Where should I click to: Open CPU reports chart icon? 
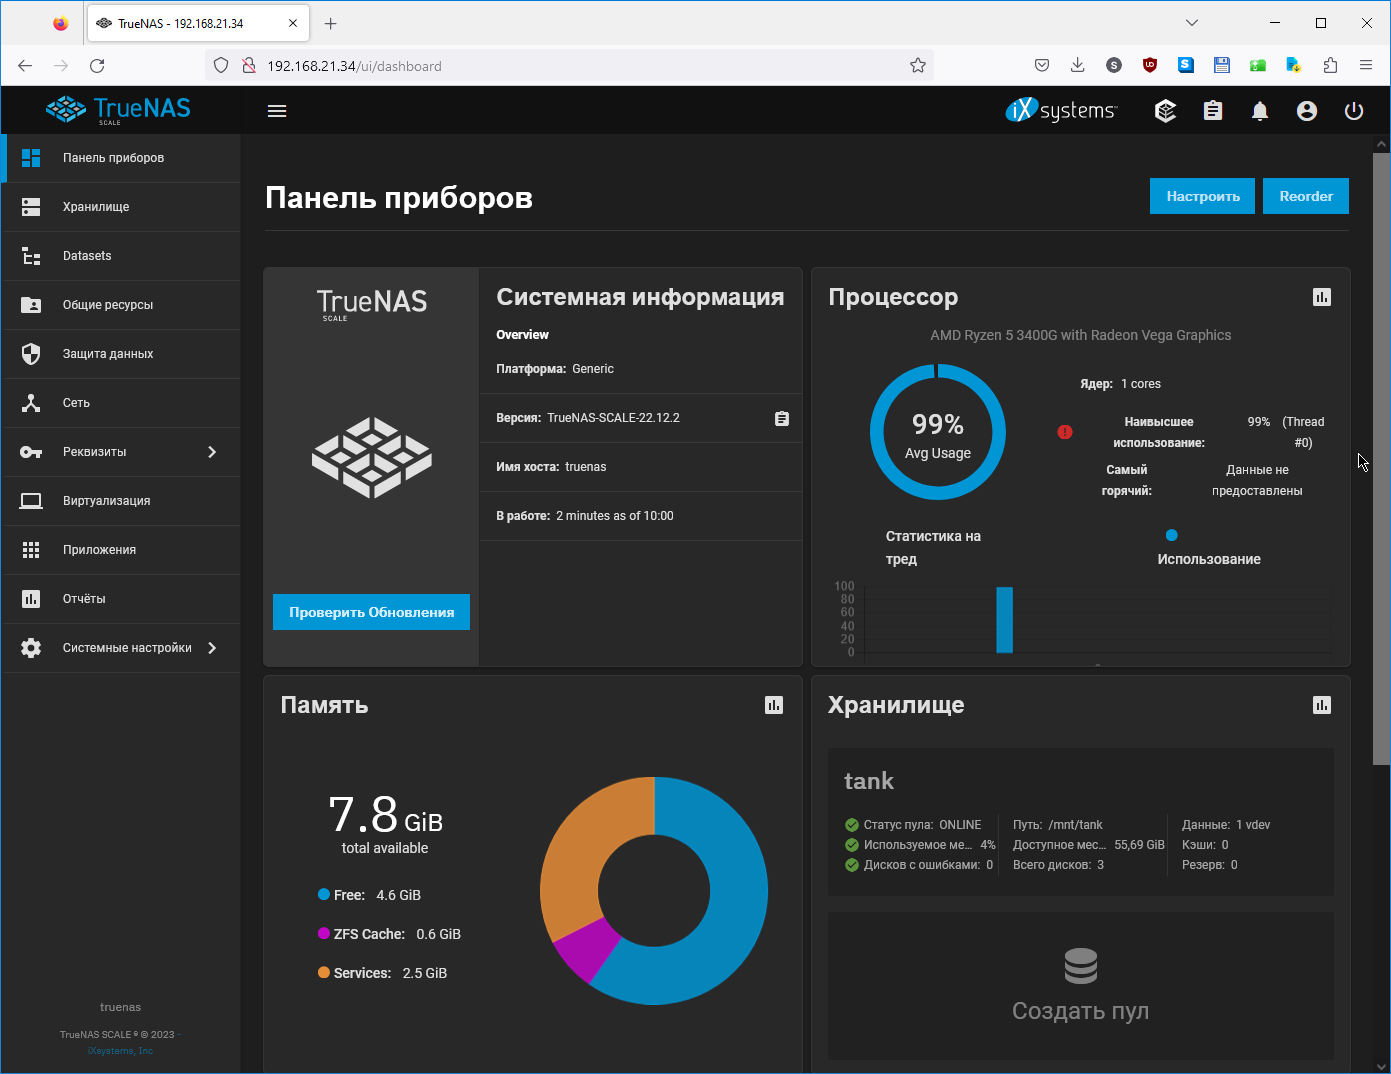[1322, 297]
